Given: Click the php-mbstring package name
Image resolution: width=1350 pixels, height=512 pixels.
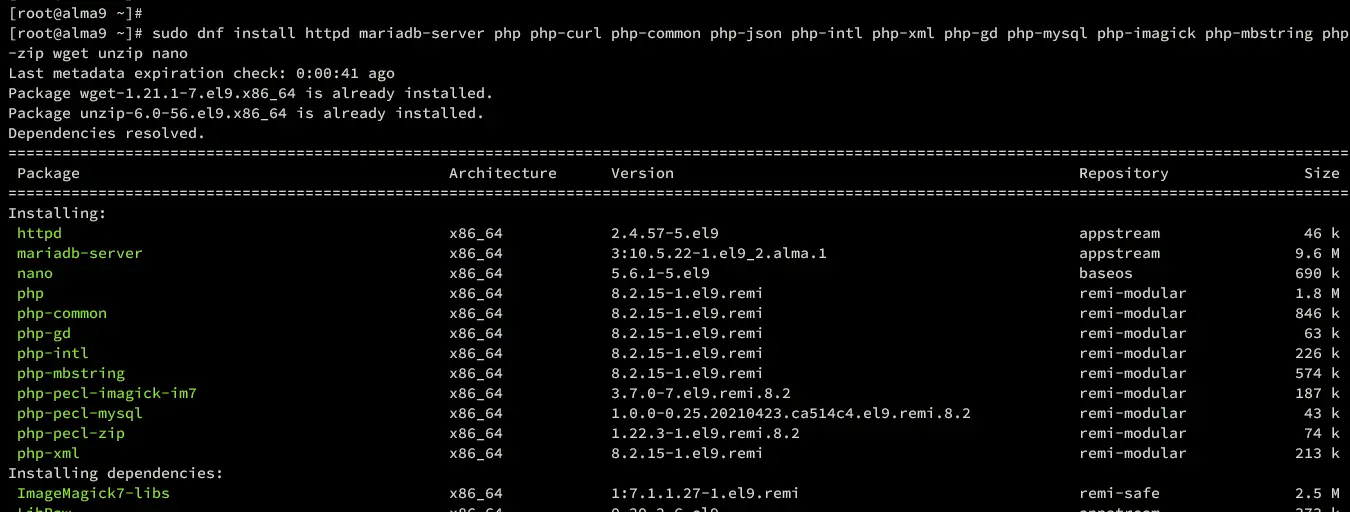Looking at the screenshot, I should tap(71, 373).
